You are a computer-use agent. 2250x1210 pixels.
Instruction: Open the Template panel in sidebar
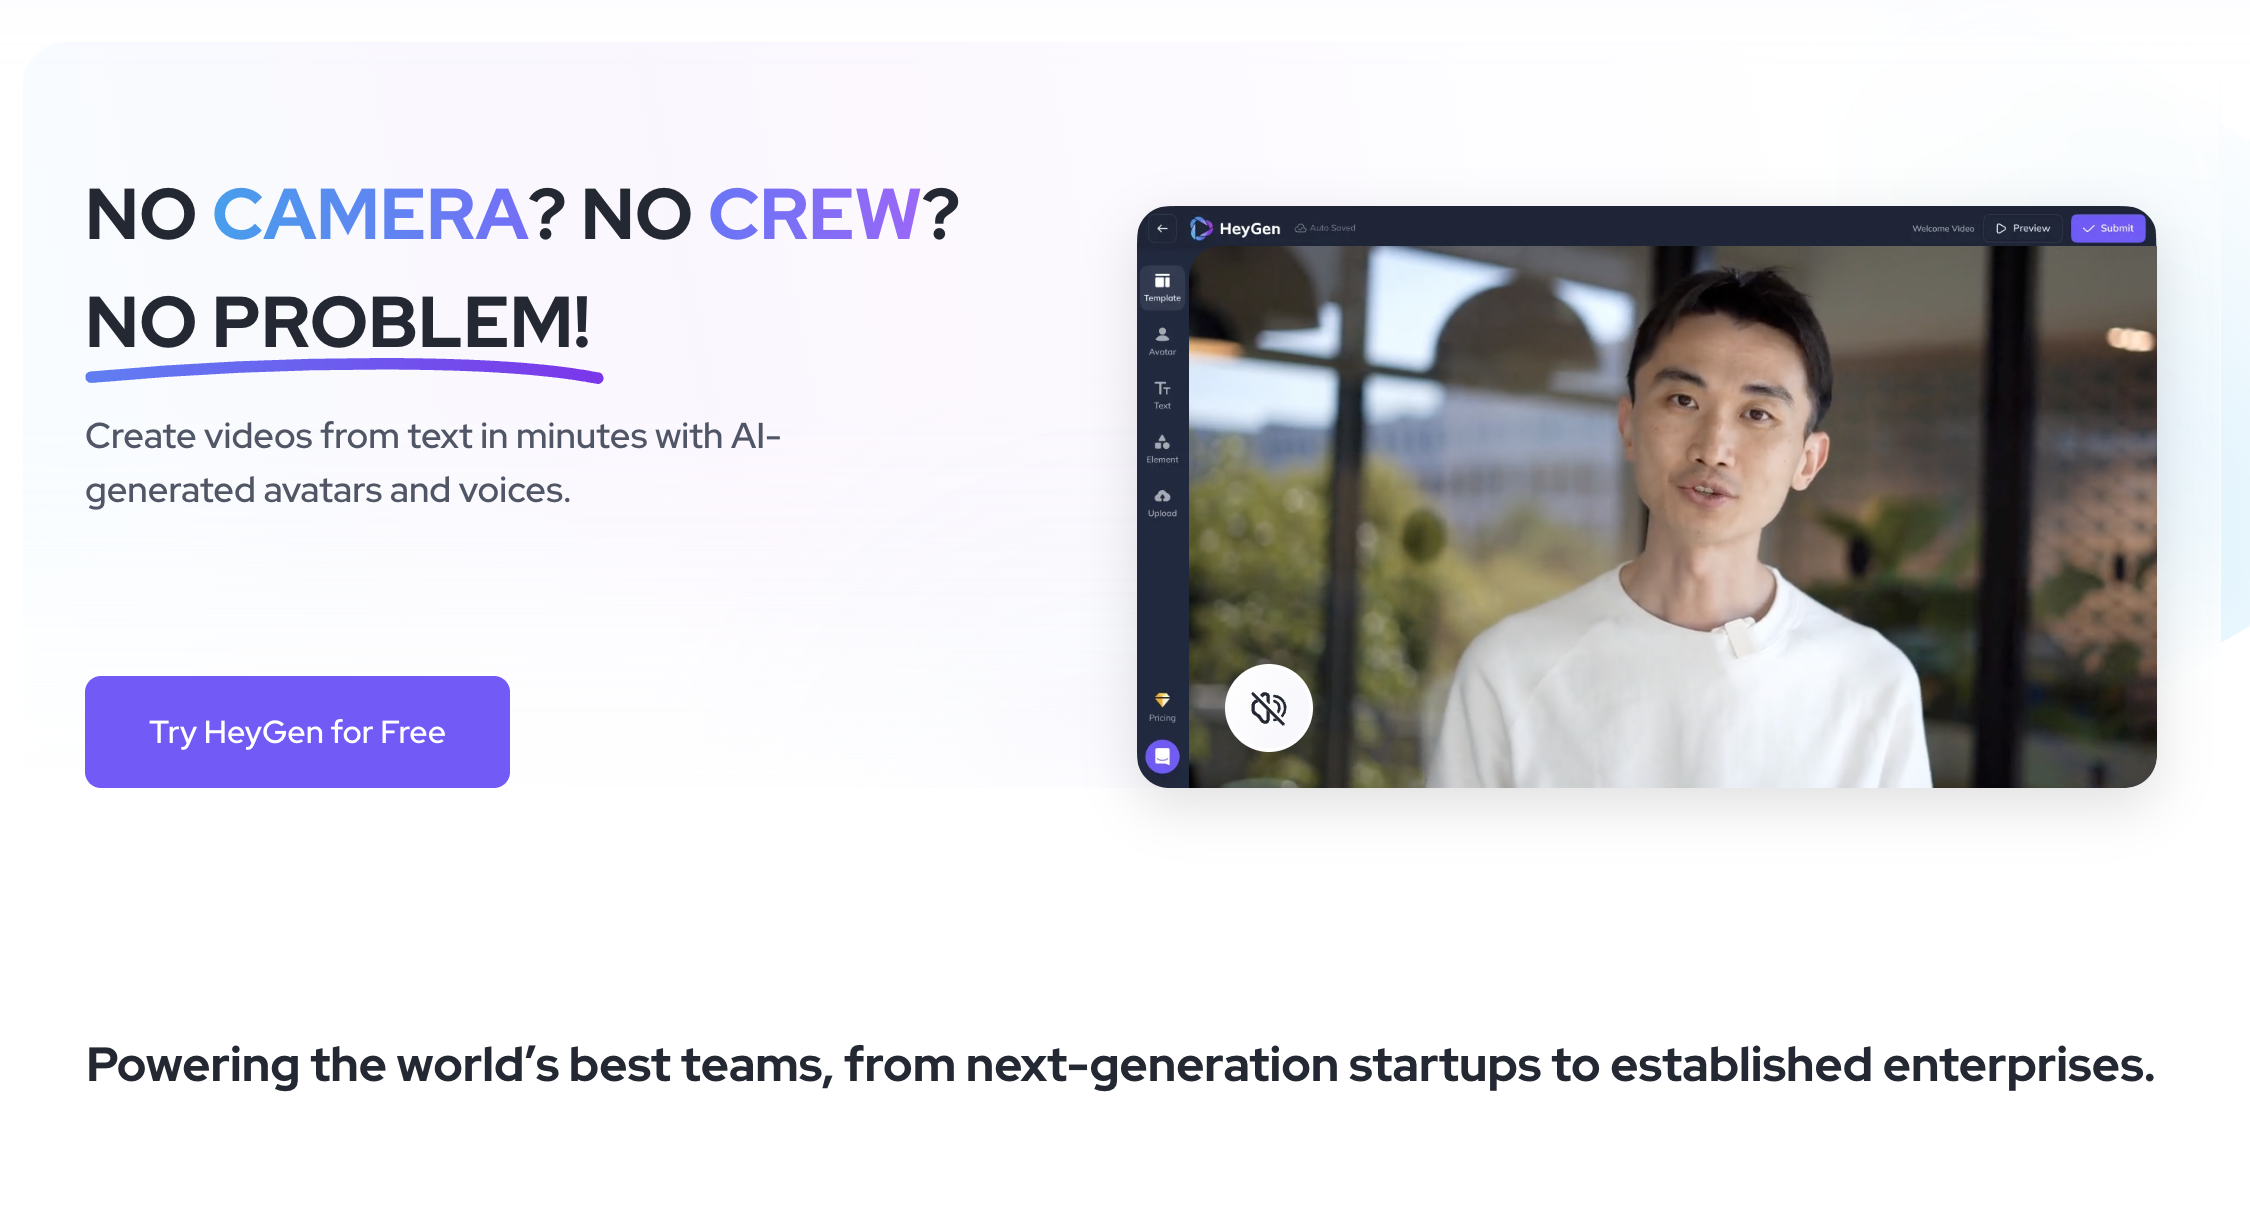(x=1162, y=287)
